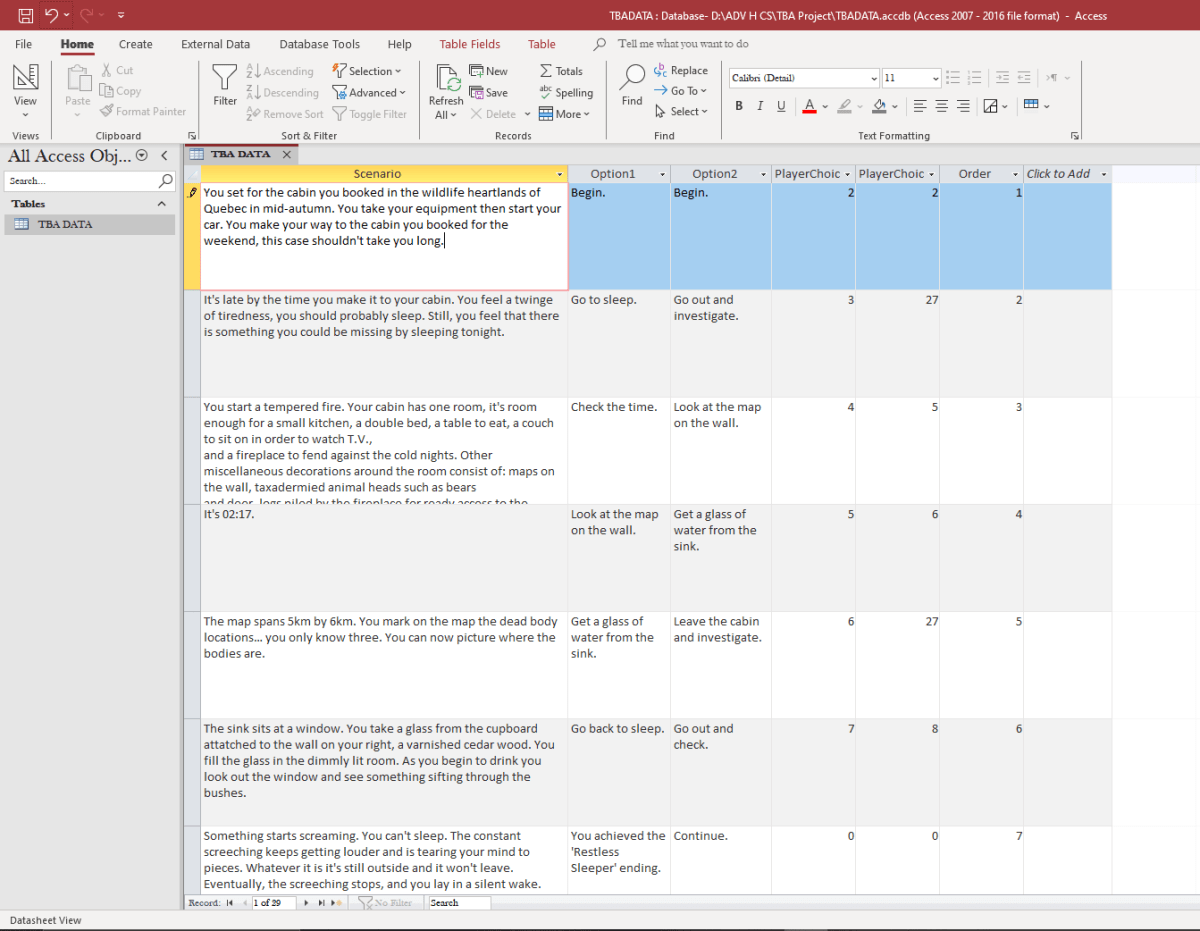This screenshot has height=931, width=1200.
Task: Click the navigation pane Search box
Action: (82, 181)
